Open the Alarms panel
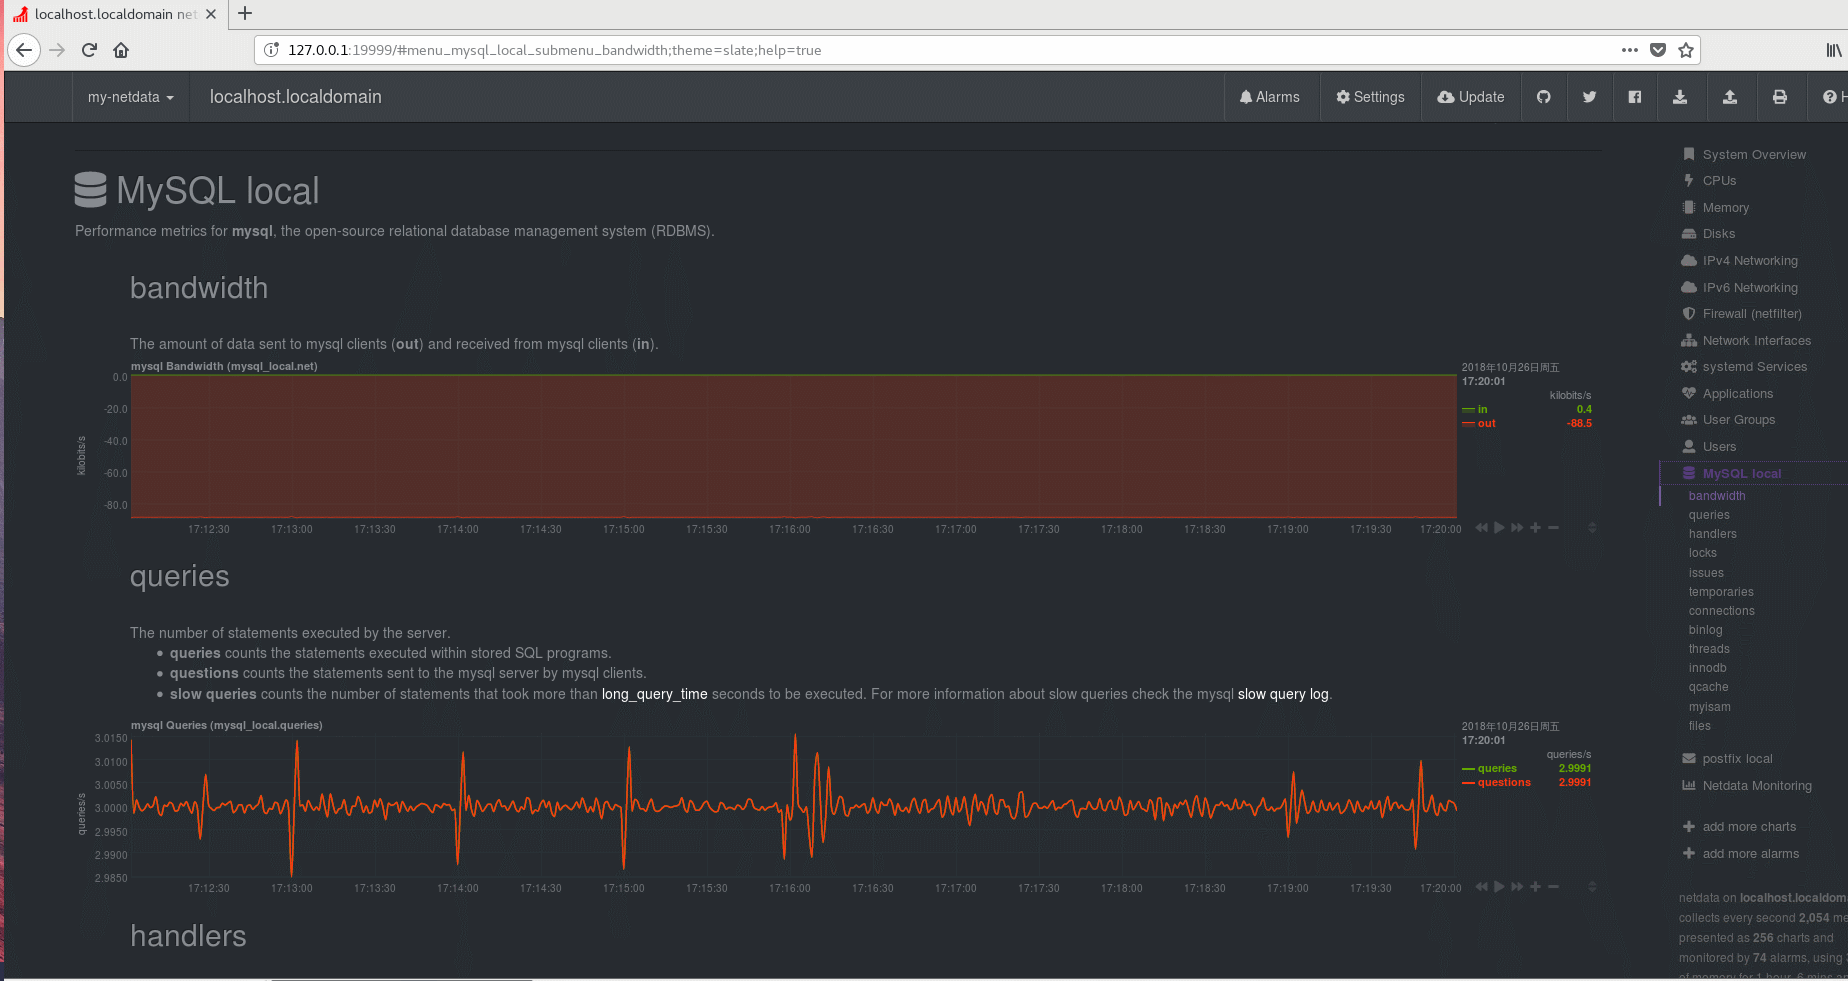Screen dimensions: 1848x981 coord(1270,97)
